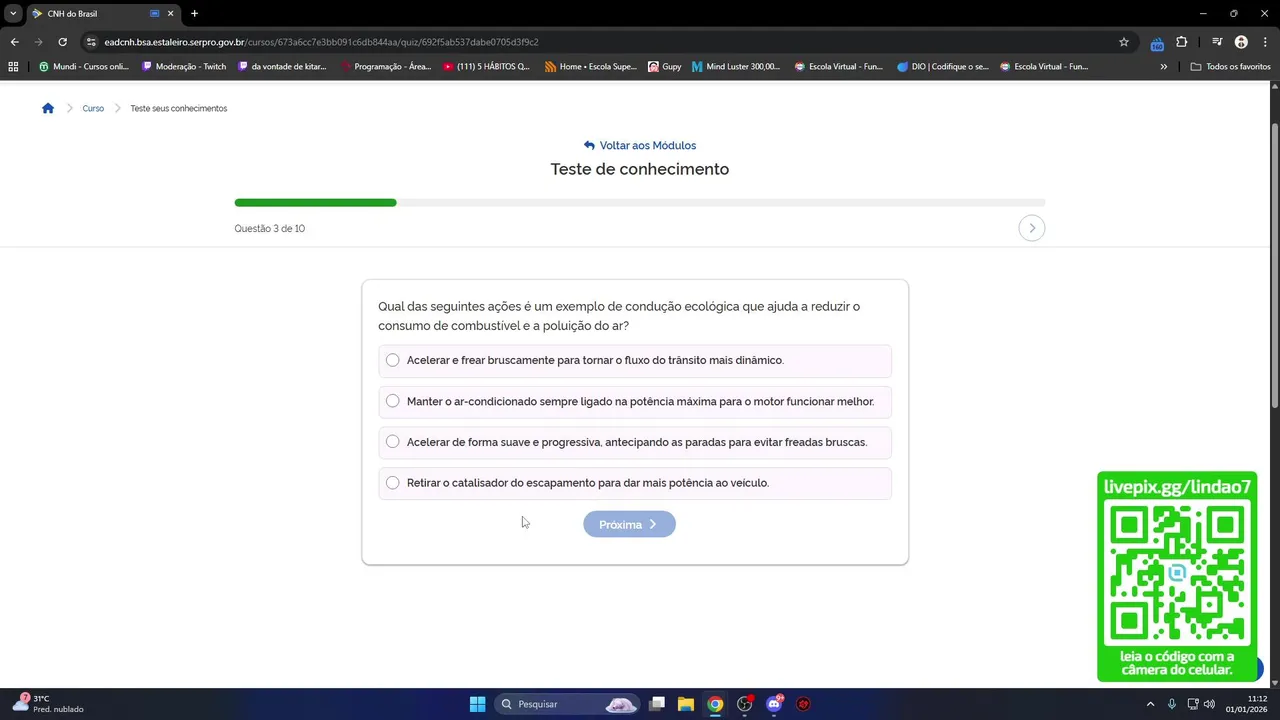The image size is (1280, 720).
Task: Open the tab search dropdown arrow
Action: coord(13,13)
